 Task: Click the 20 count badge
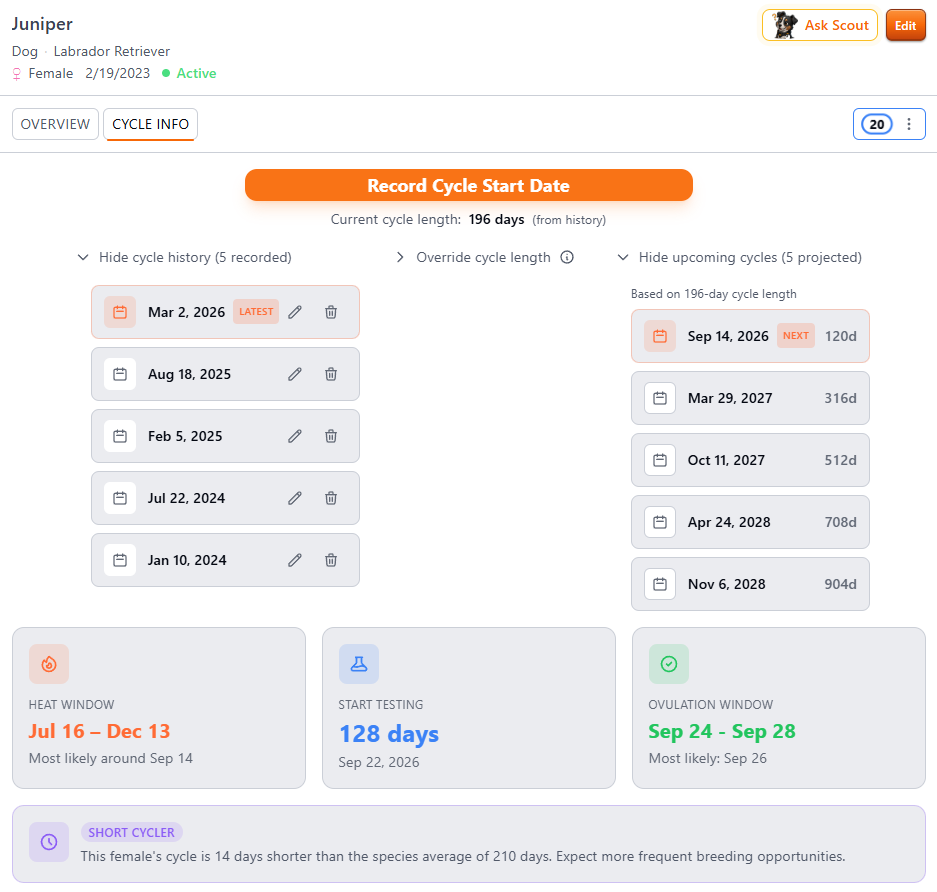point(877,124)
